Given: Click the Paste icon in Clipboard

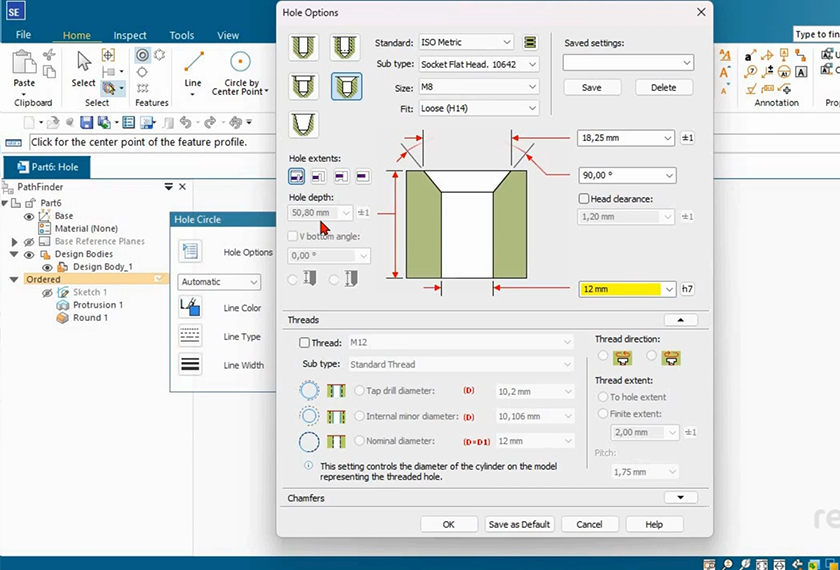Looking at the screenshot, I should [24, 66].
